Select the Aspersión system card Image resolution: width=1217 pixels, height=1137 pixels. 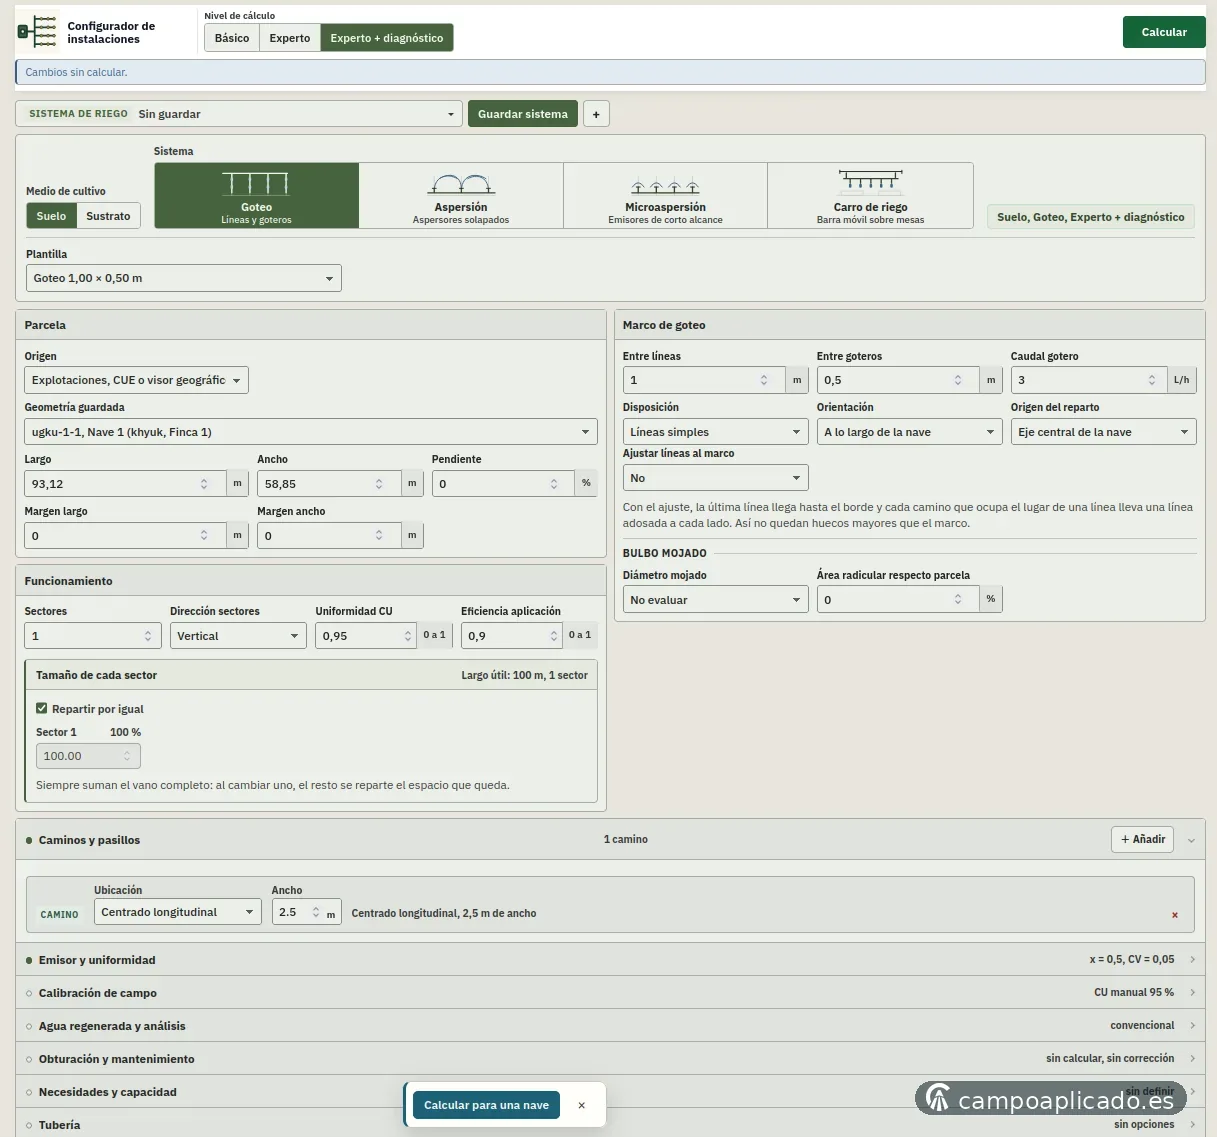(x=461, y=196)
